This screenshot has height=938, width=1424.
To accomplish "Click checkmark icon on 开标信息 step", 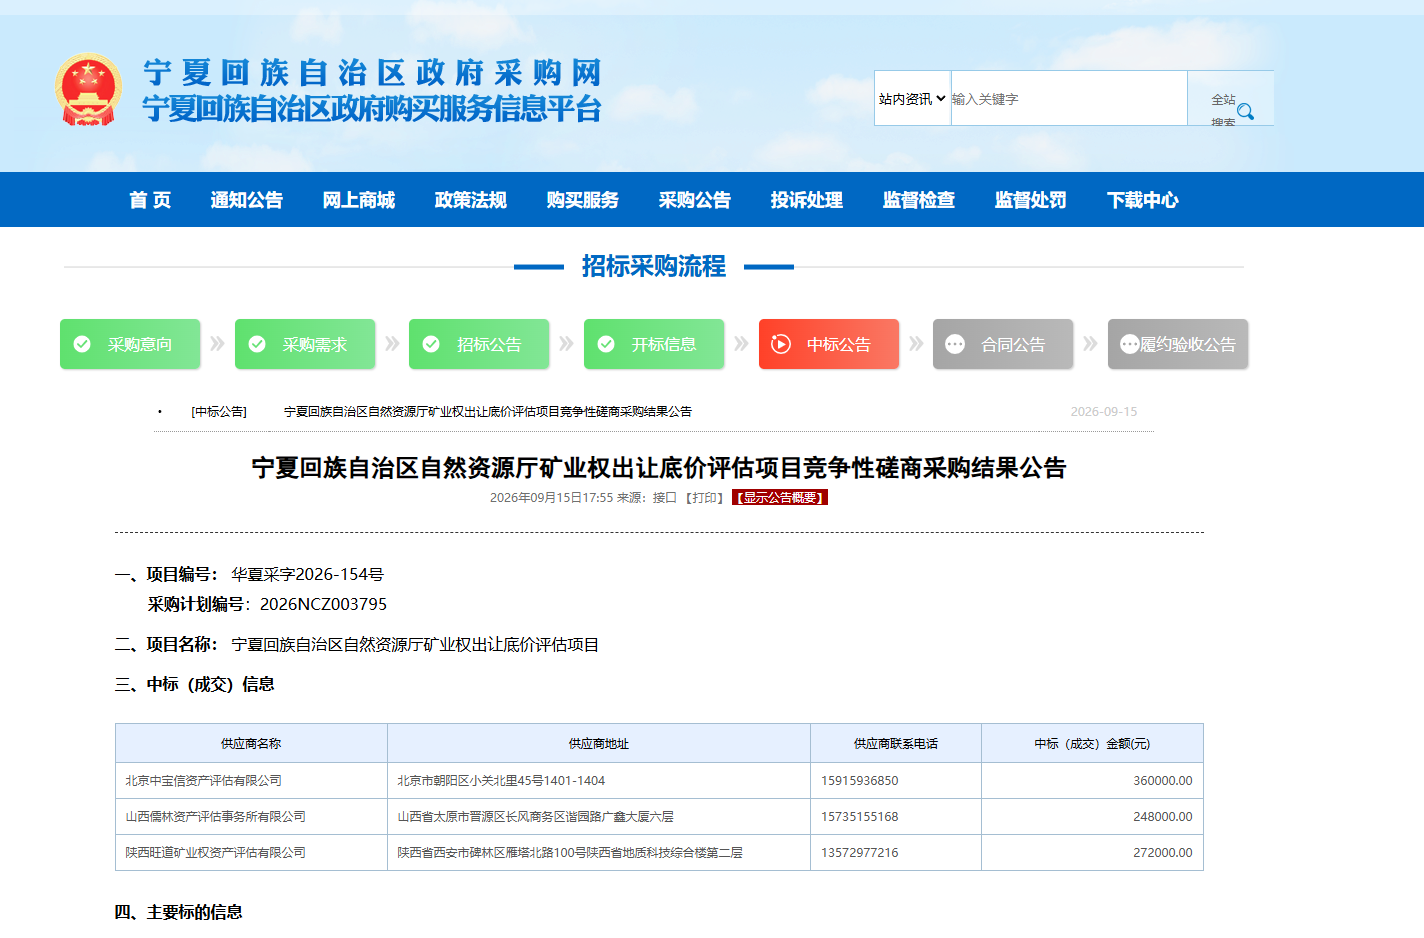I will pos(606,344).
